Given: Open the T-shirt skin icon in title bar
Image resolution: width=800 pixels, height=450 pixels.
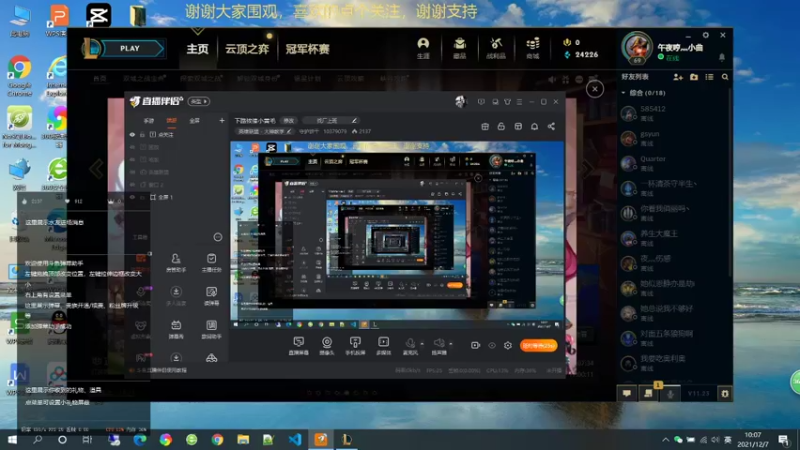Looking at the screenshot, I should (507, 102).
